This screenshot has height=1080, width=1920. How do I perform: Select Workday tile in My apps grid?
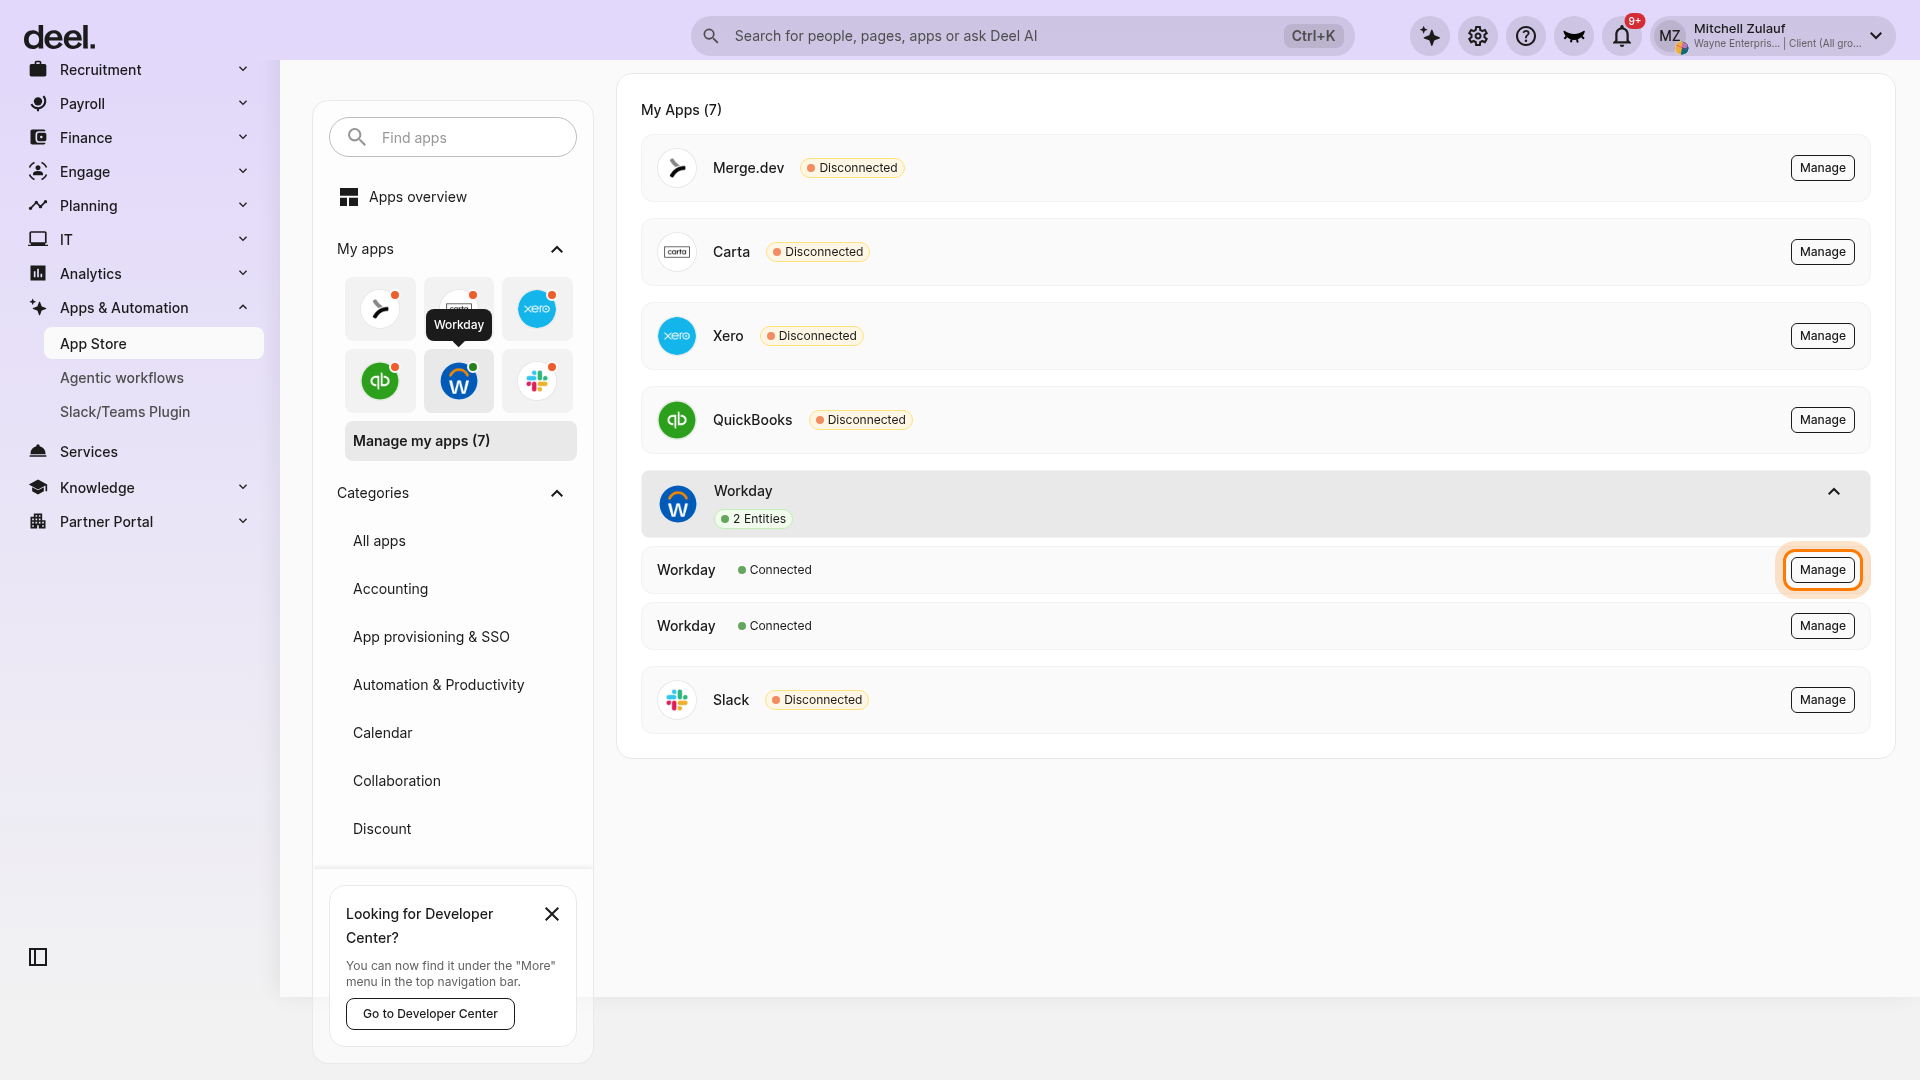pyautogui.click(x=459, y=381)
